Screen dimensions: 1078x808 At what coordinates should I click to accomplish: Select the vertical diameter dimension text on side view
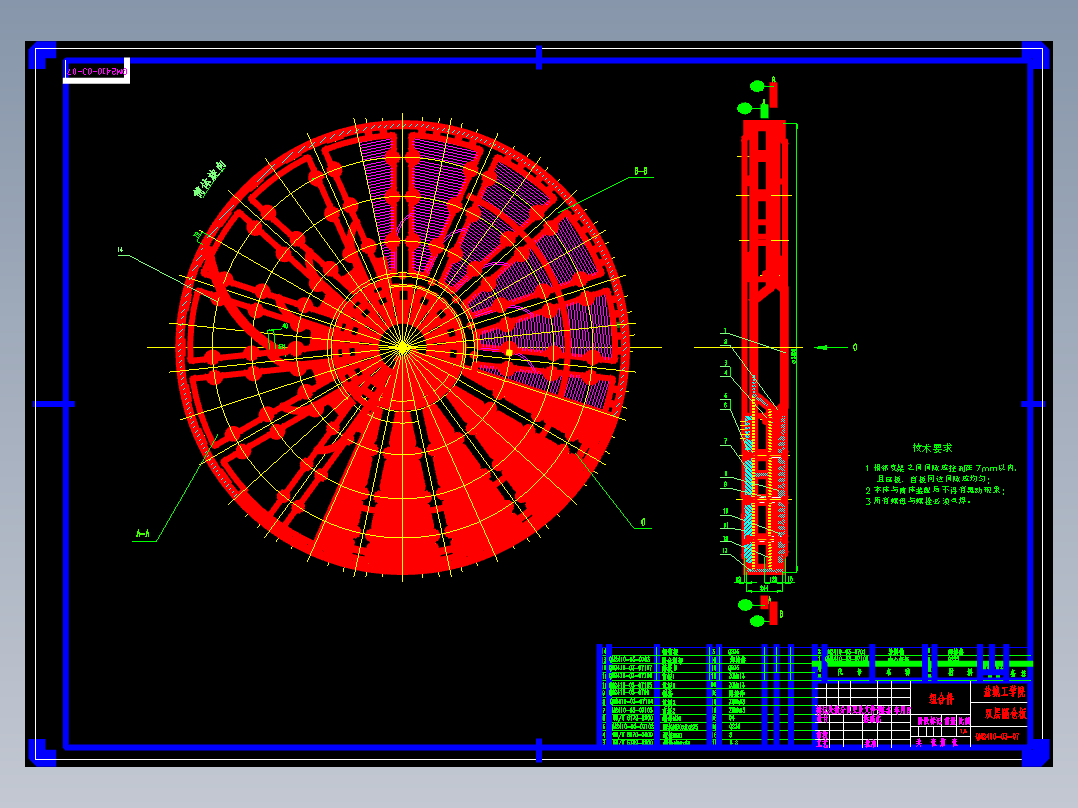(x=794, y=356)
